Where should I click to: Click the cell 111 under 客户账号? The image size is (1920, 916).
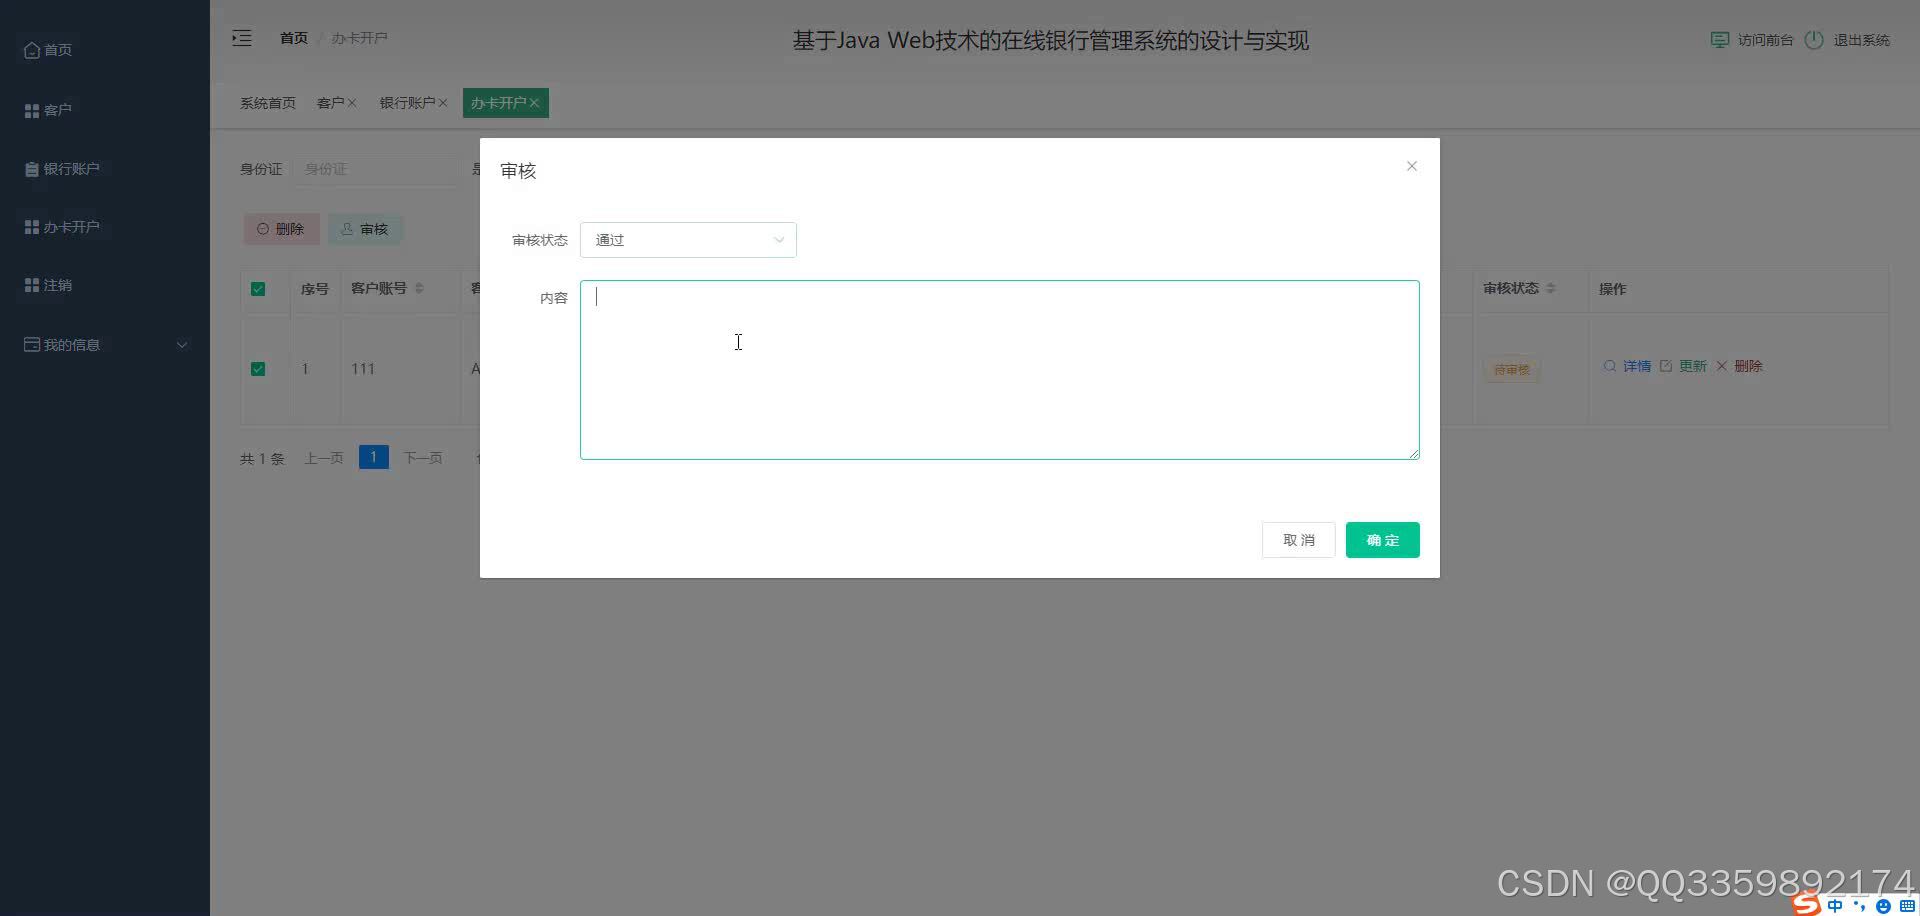(363, 369)
